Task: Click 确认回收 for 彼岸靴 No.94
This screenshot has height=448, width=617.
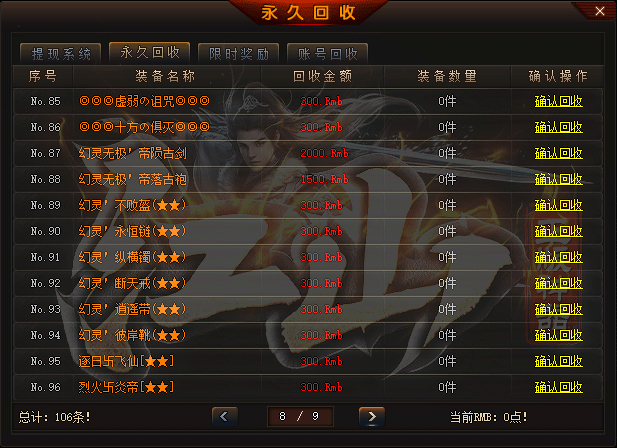Action: point(558,335)
